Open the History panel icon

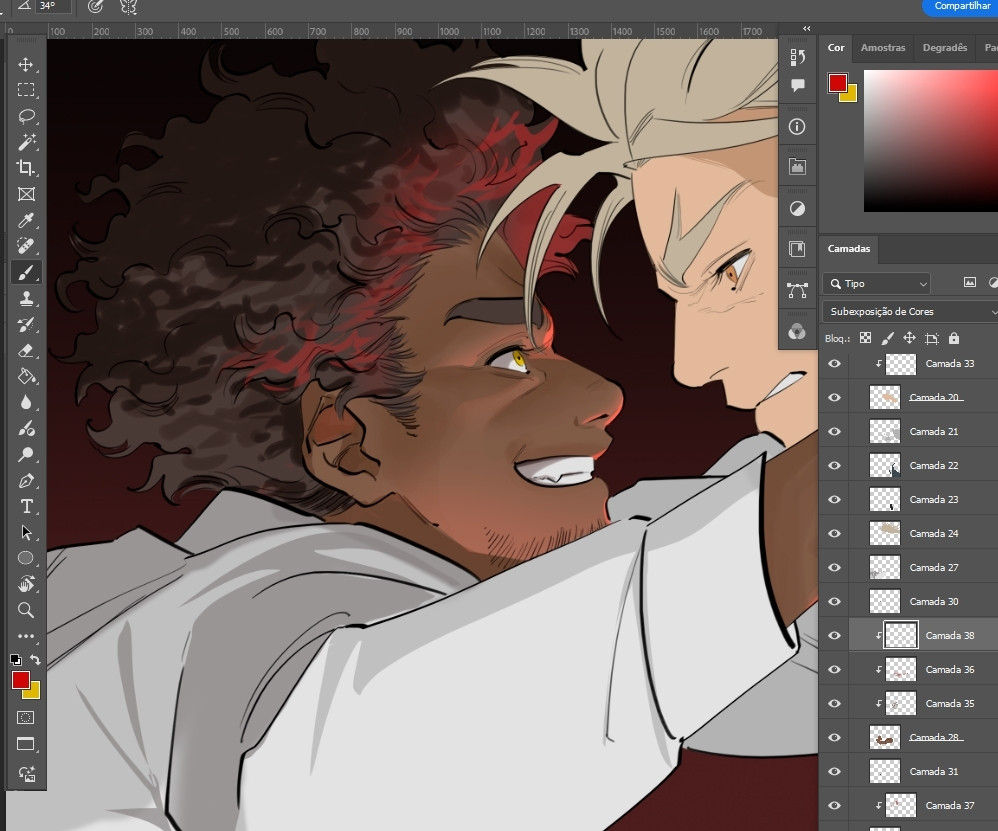(797, 57)
